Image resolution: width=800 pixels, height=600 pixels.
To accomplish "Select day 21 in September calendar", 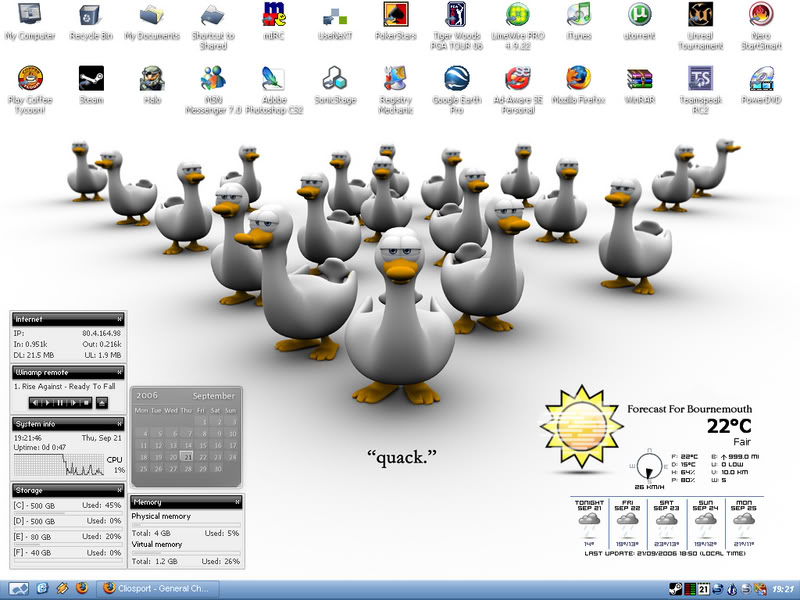I will tap(187, 457).
